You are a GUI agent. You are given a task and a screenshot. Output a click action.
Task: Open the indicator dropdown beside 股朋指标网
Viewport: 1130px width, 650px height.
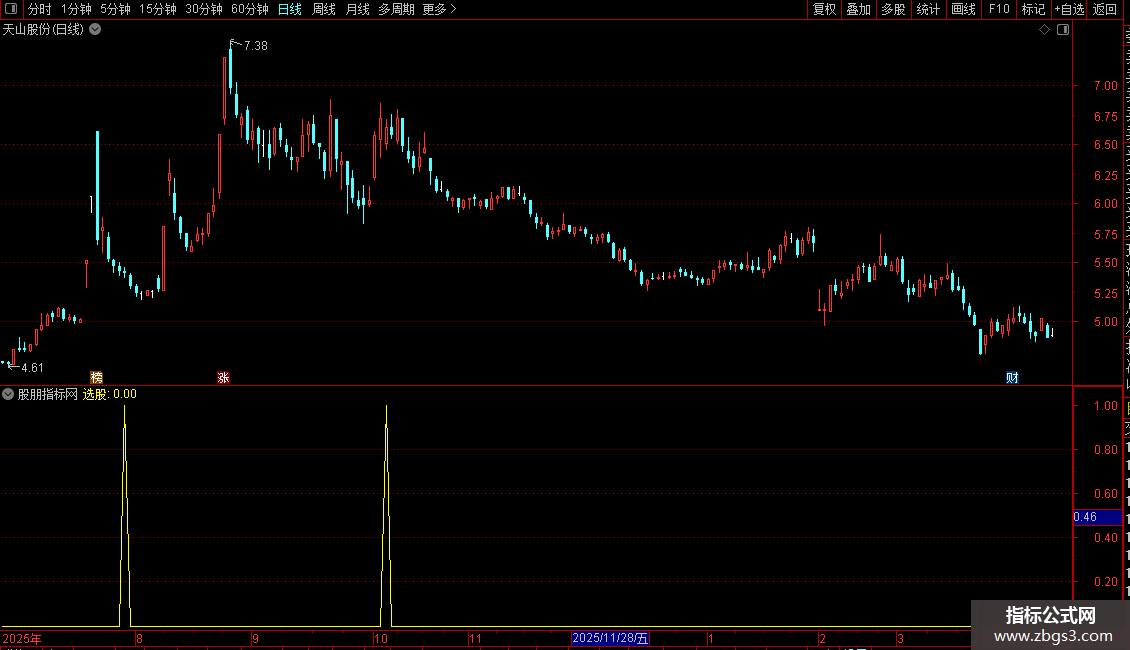point(8,394)
